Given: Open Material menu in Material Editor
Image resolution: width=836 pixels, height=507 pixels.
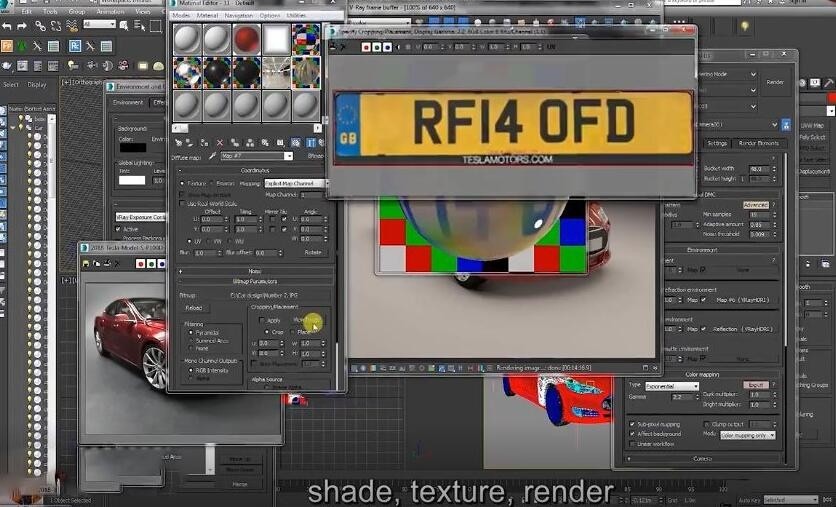Looking at the screenshot, I should click(x=207, y=15).
